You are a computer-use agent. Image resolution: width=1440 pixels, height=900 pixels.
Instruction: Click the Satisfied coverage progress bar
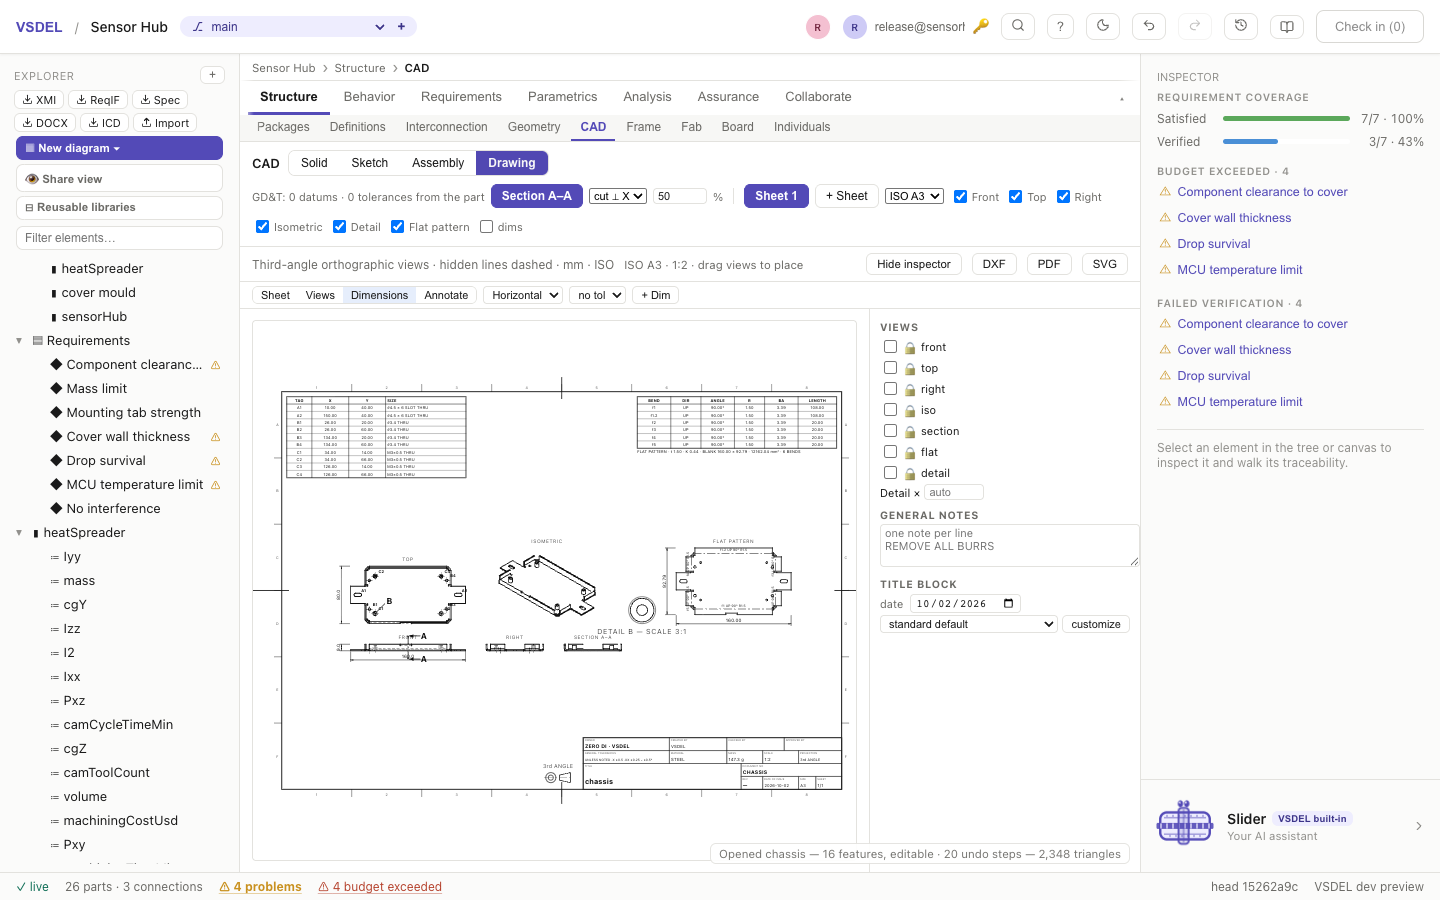(1286, 119)
